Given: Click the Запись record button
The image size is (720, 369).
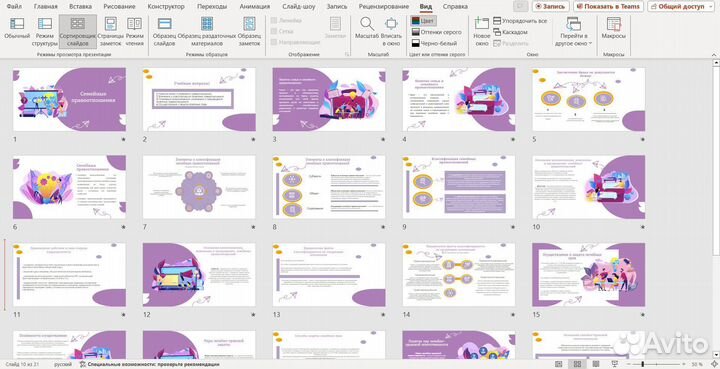Looking at the screenshot, I should click(551, 6).
